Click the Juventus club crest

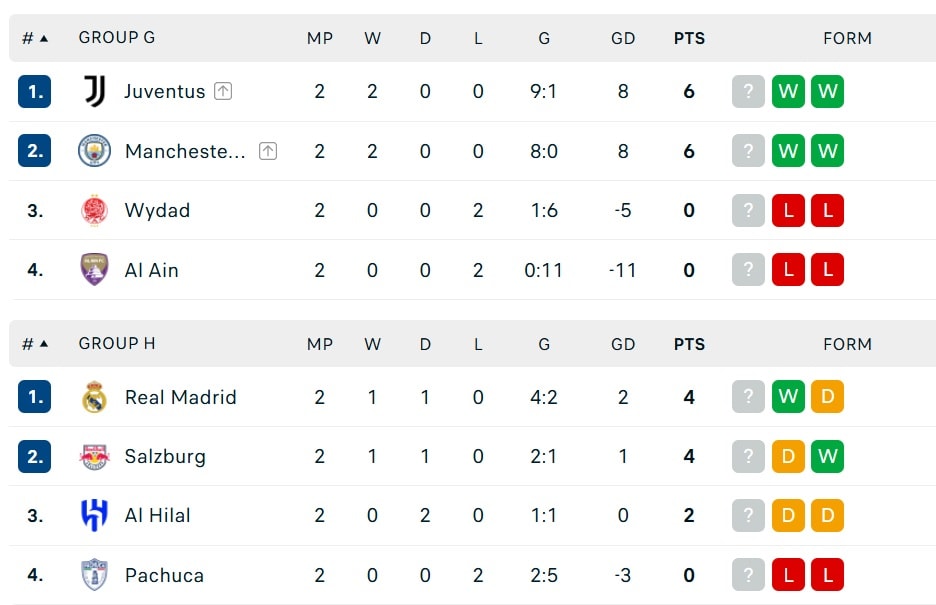[x=94, y=91]
